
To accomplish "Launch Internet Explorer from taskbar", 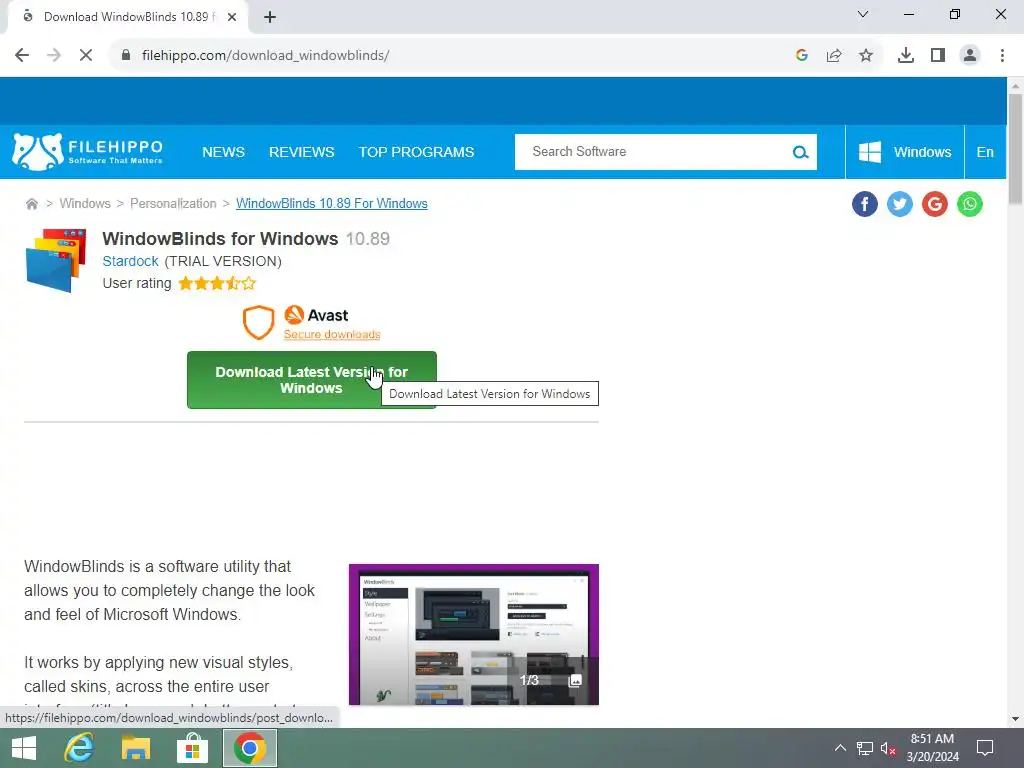I will click(79, 748).
